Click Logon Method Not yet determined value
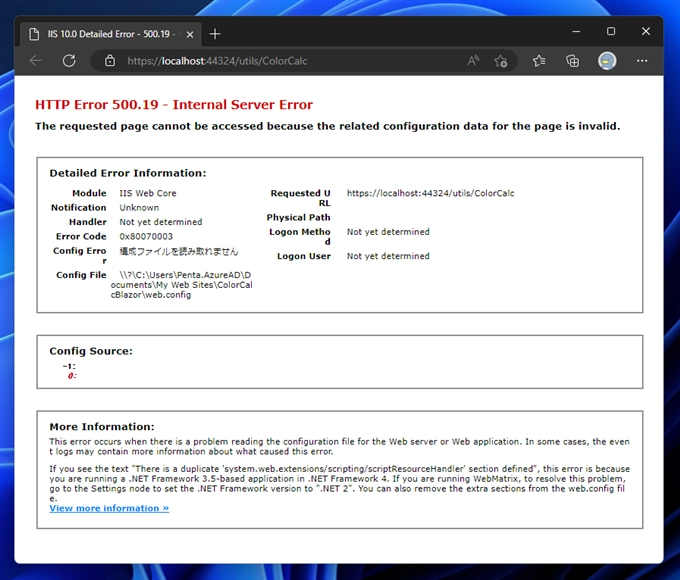The image size is (680, 580). tap(388, 232)
